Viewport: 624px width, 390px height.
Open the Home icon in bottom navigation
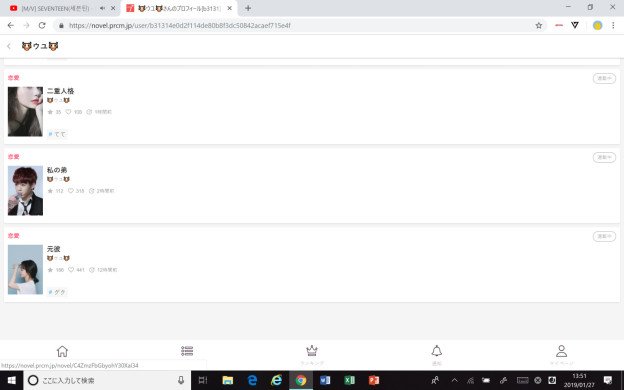(x=62, y=351)
